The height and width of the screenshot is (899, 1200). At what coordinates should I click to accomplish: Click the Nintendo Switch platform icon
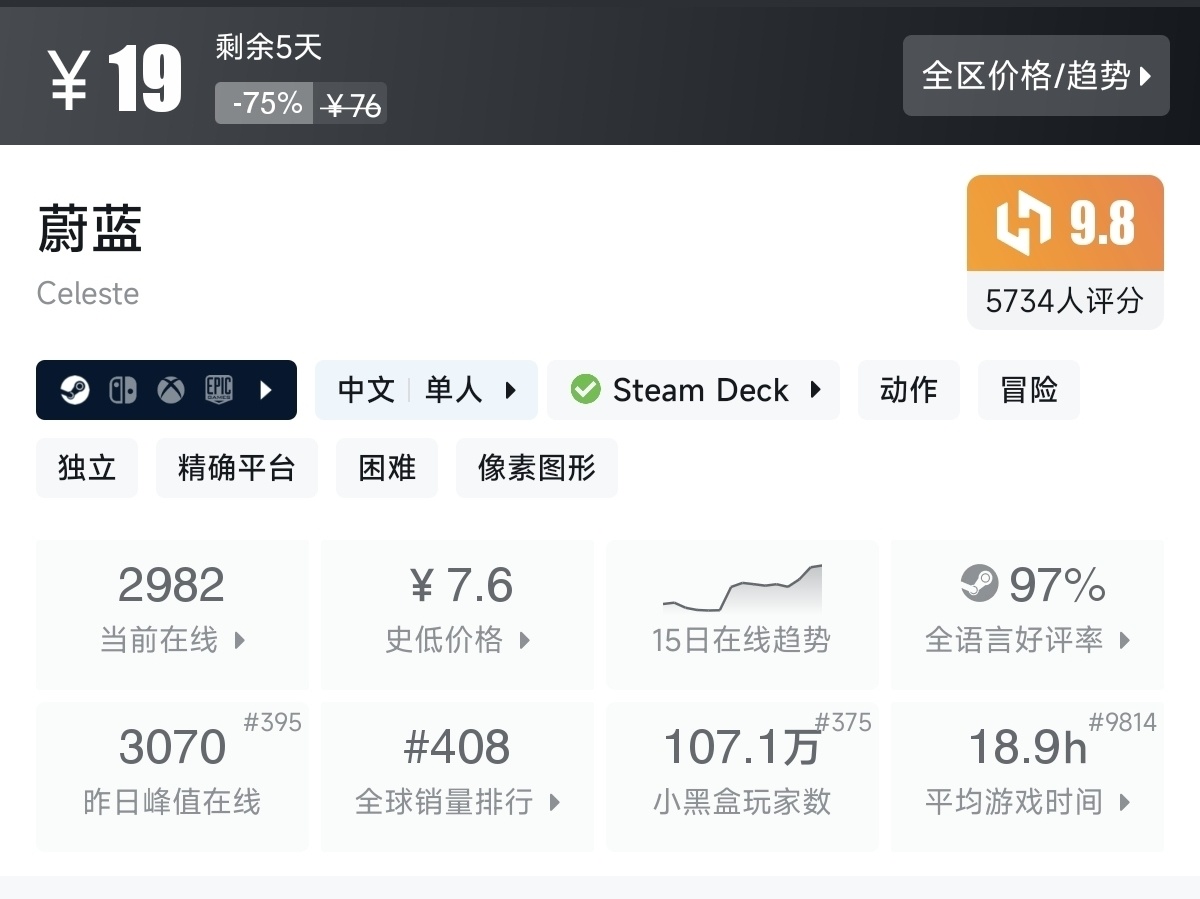pos(123,390)
